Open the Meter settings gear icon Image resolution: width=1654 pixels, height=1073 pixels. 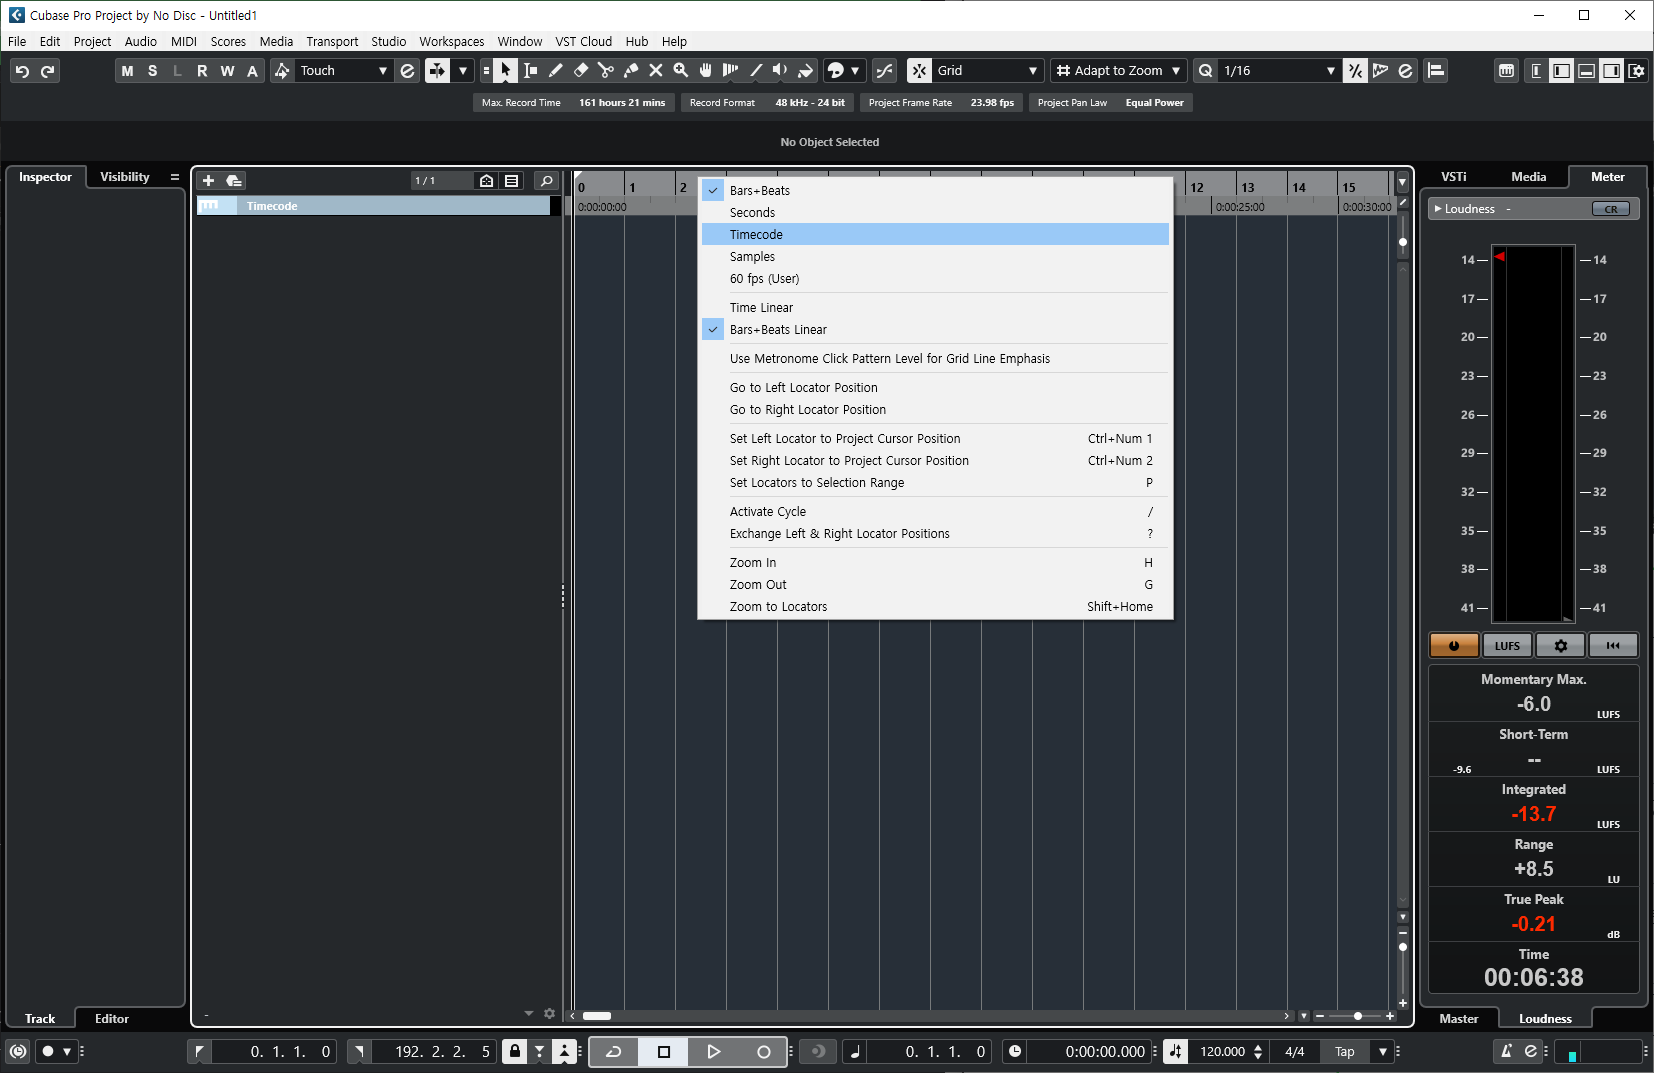pos(1560,646)
